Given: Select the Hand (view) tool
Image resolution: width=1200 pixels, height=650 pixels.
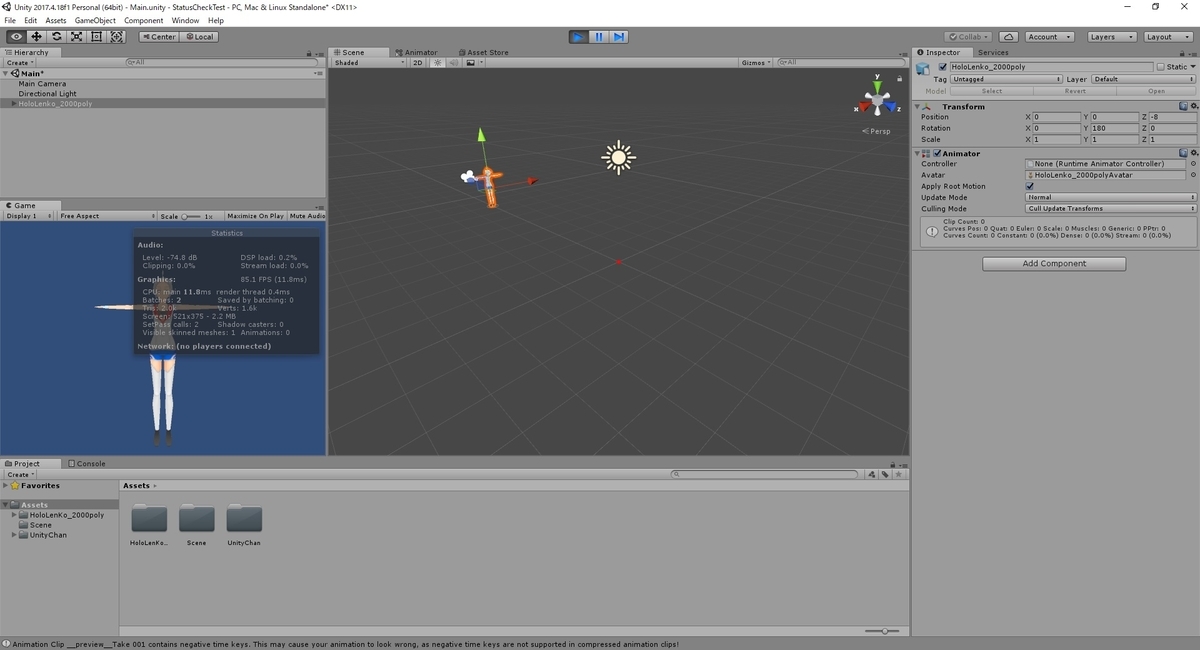Looking at the screenshot, I should pyautogui.click(x=16, y=37).
